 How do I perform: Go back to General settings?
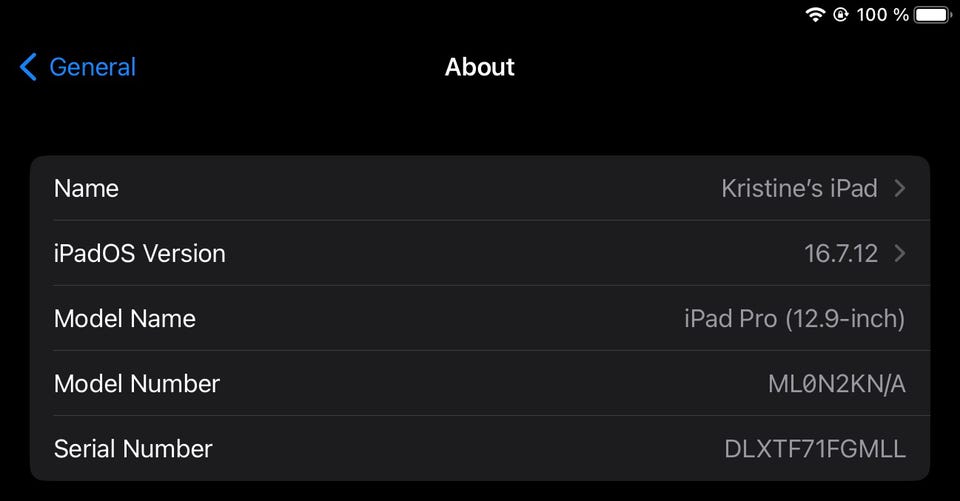click(x=92, y=68)
